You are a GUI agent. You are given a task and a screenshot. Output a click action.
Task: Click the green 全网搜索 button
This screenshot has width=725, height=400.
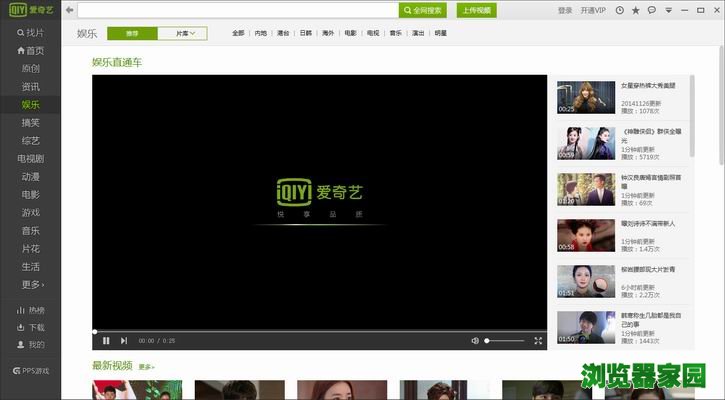click(423, 10)
